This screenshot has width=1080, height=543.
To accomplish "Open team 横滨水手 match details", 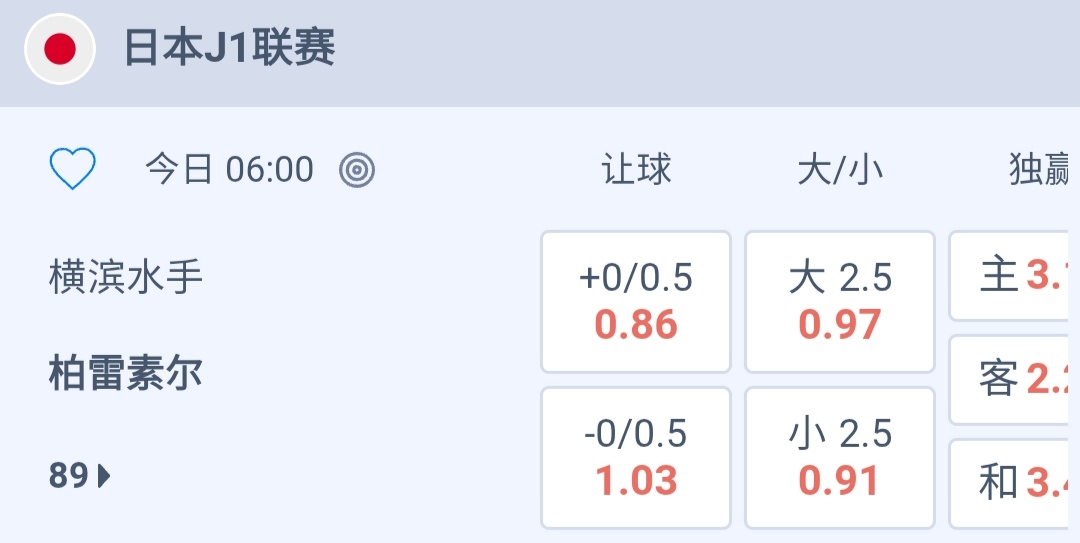I will pos(126,276).
